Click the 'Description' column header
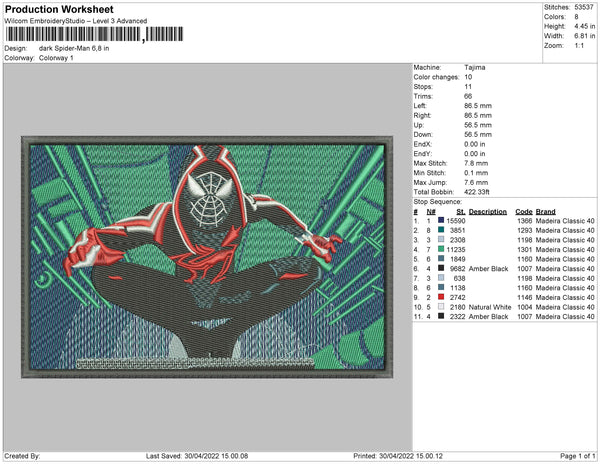 coord(488,212)
